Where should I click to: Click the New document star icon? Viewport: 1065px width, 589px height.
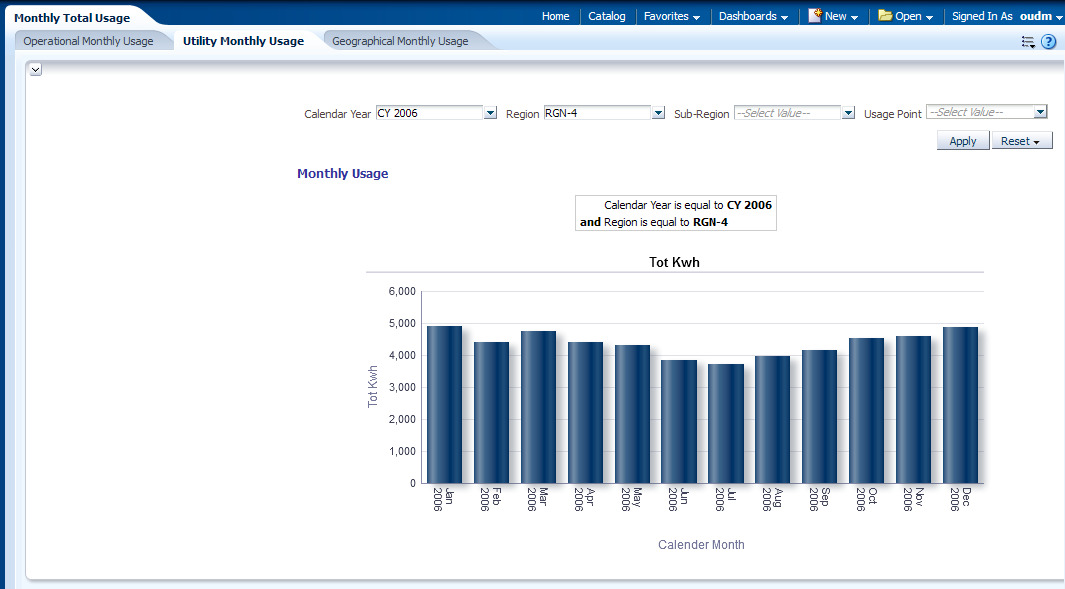(x=814, y=16)
